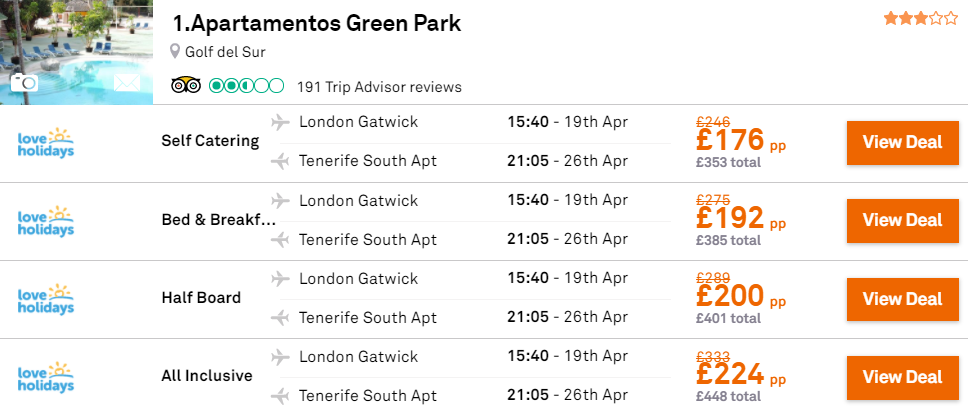This screenshot has height=414, width=968.
Task: View Deal for All Inclusive at £224
Action: point(903,377)
